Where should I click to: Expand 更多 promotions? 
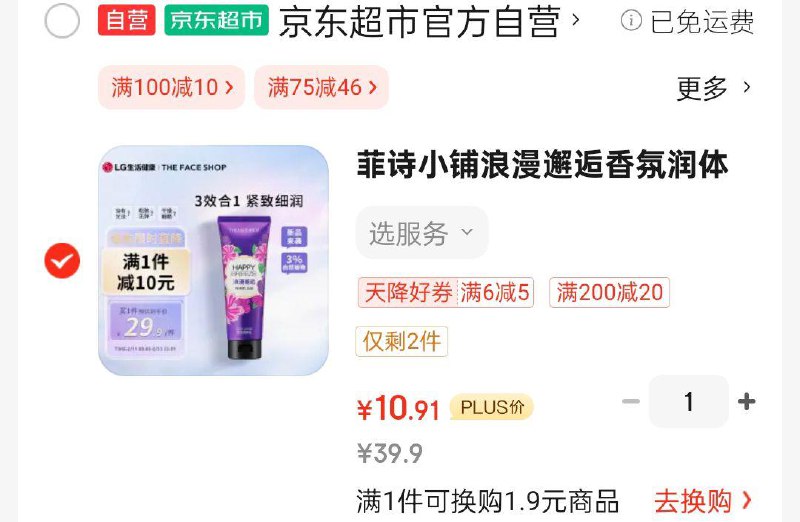713,88
